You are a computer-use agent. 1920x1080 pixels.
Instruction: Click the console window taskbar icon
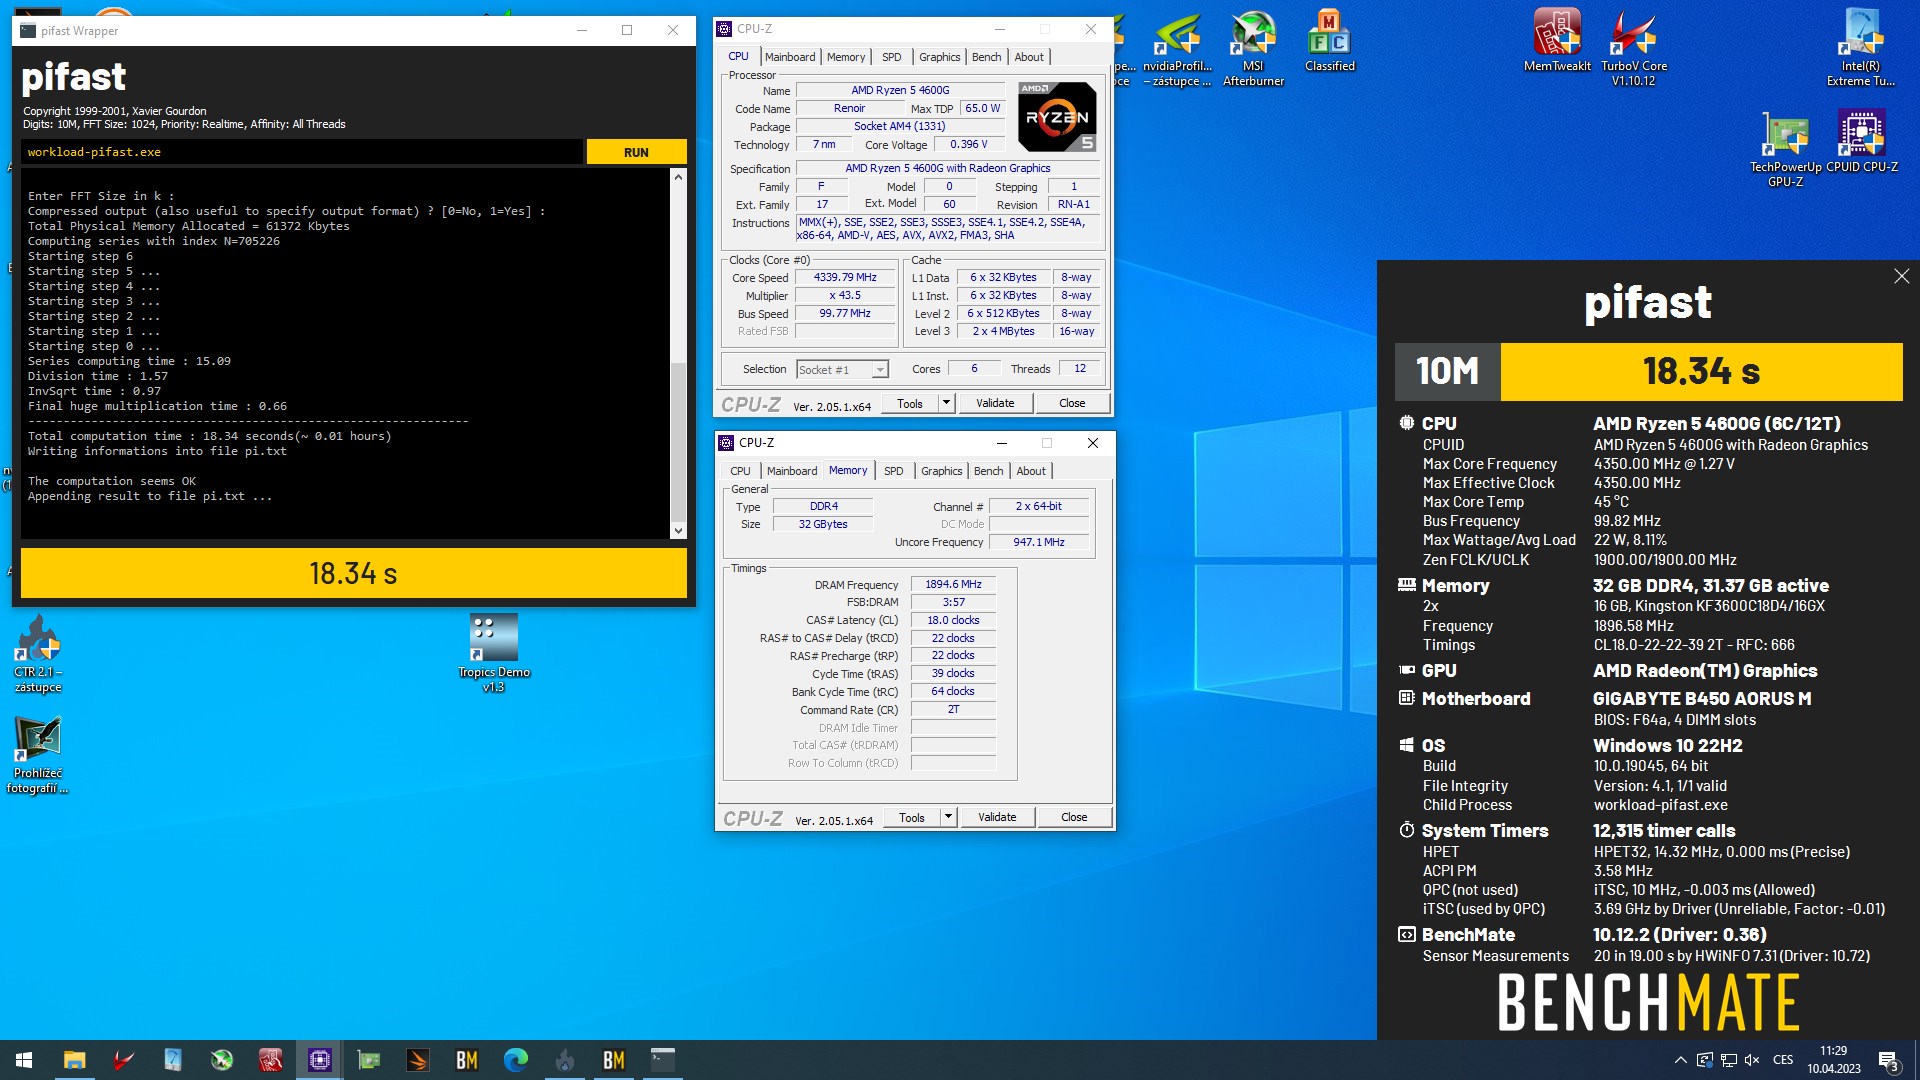tap(663, 1060)
